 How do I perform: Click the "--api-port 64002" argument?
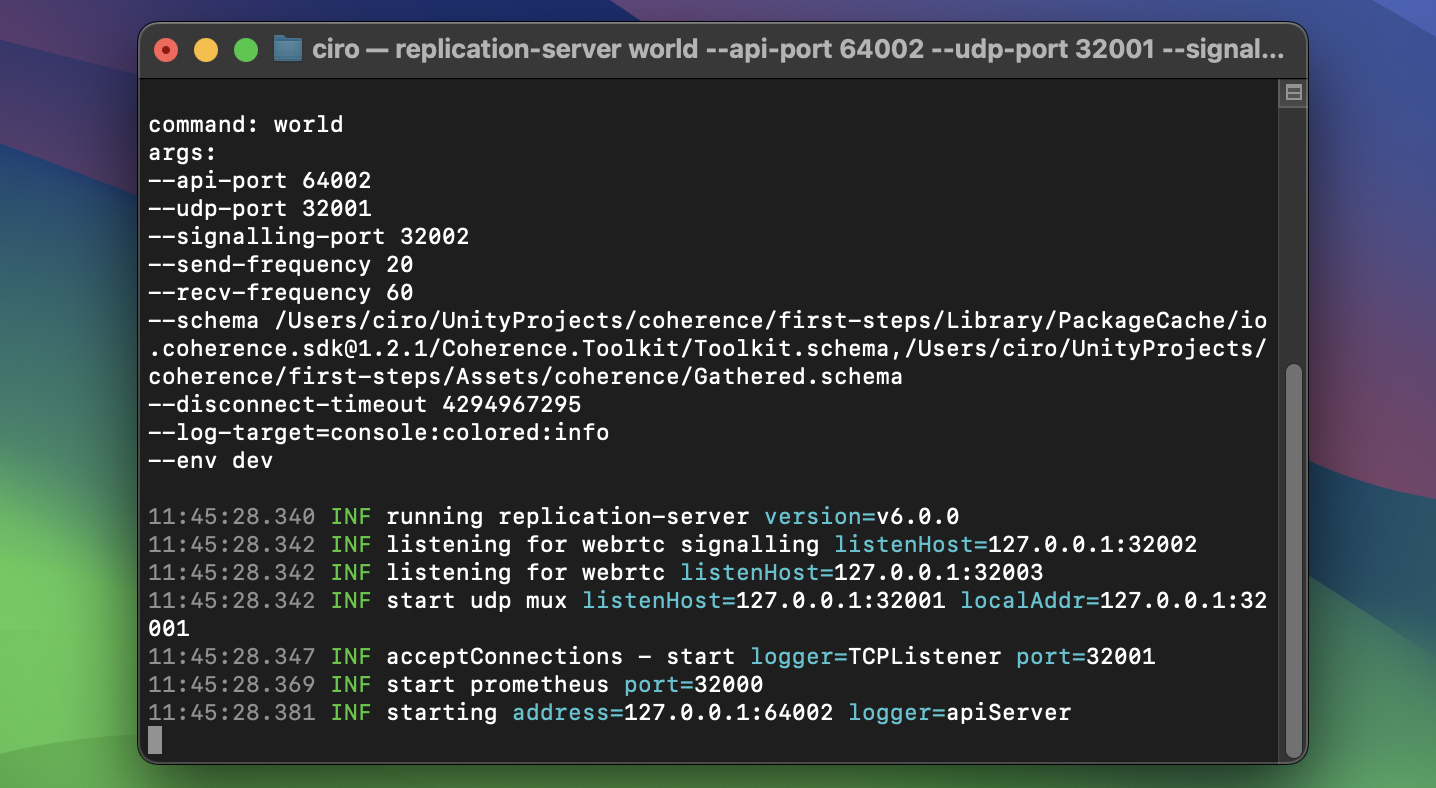click(260, 181)
